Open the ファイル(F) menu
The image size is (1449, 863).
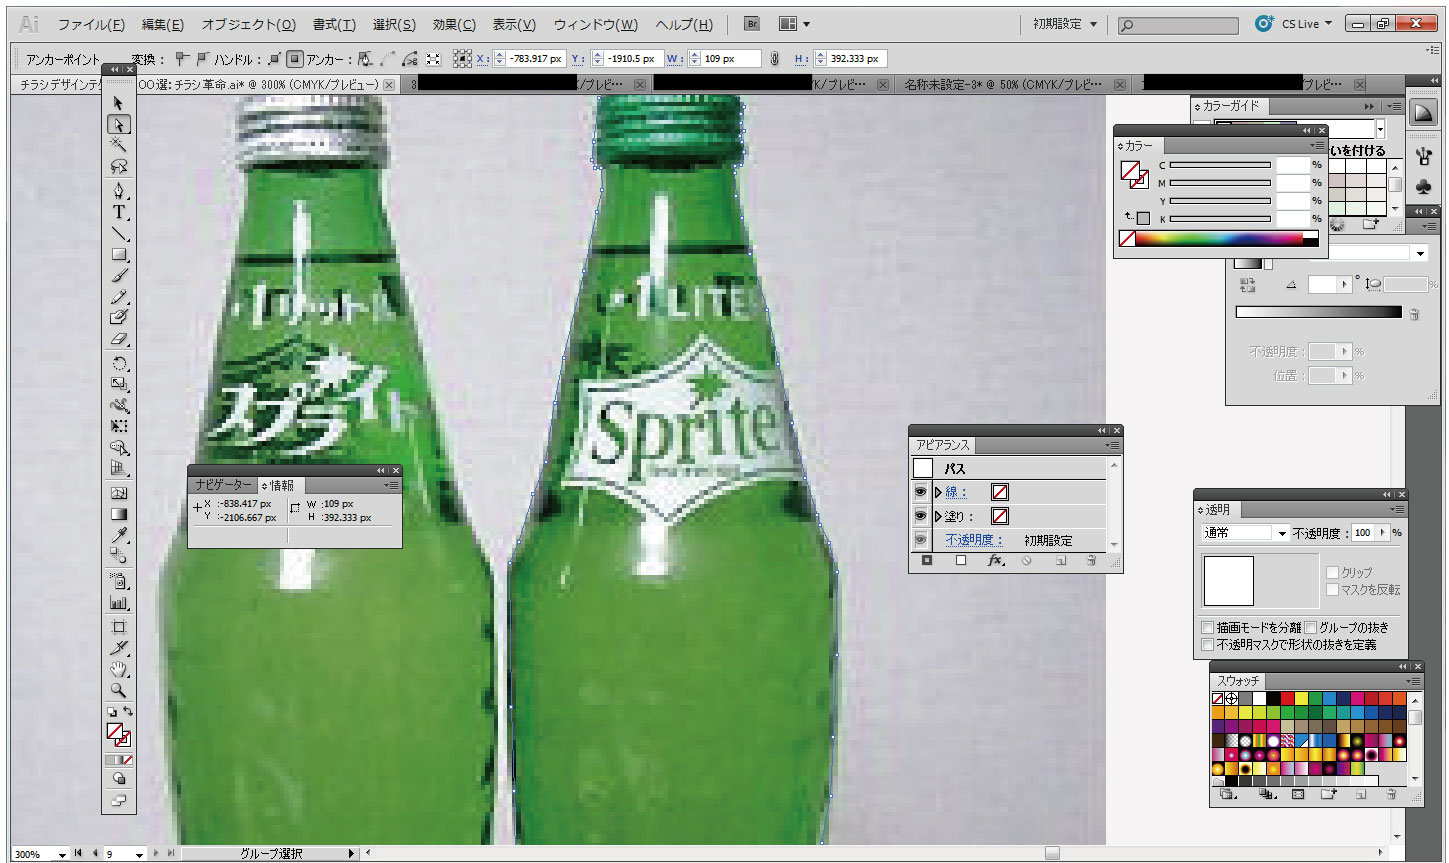91,24
